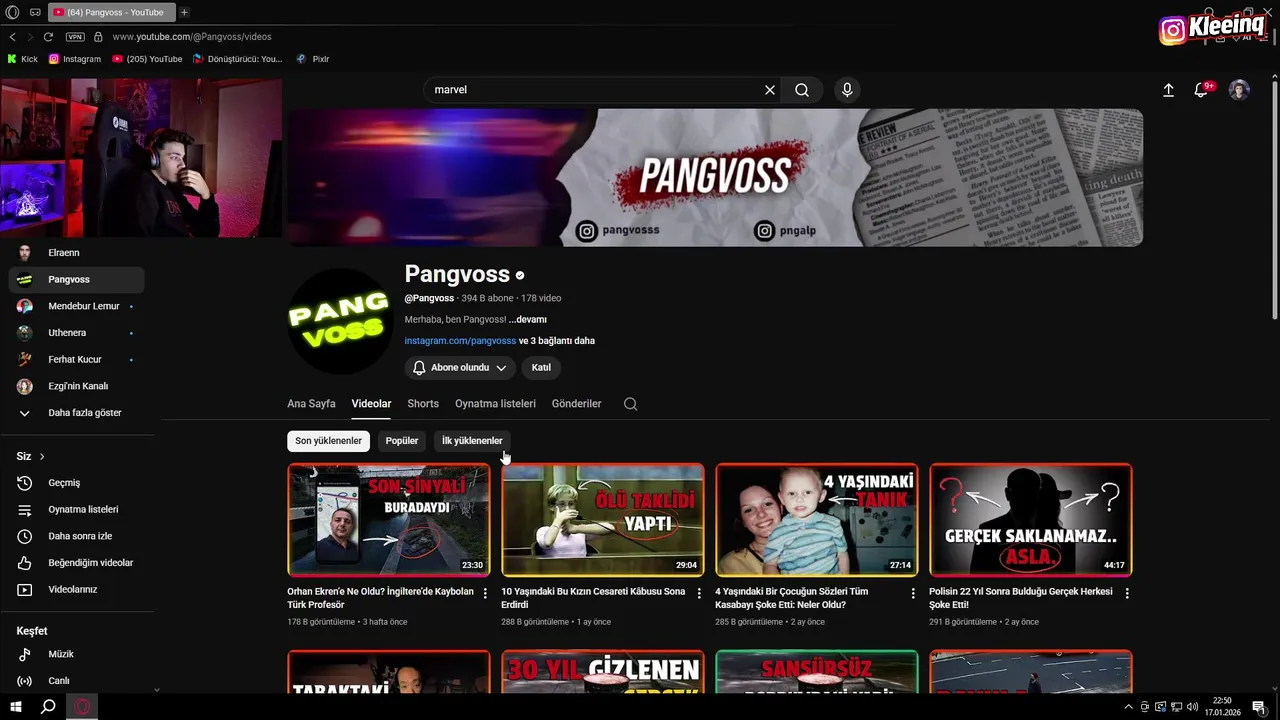This screenshot has width=1280, height=720.
Task: Open the Pixlr bookmark
Action: pos(313,59)
